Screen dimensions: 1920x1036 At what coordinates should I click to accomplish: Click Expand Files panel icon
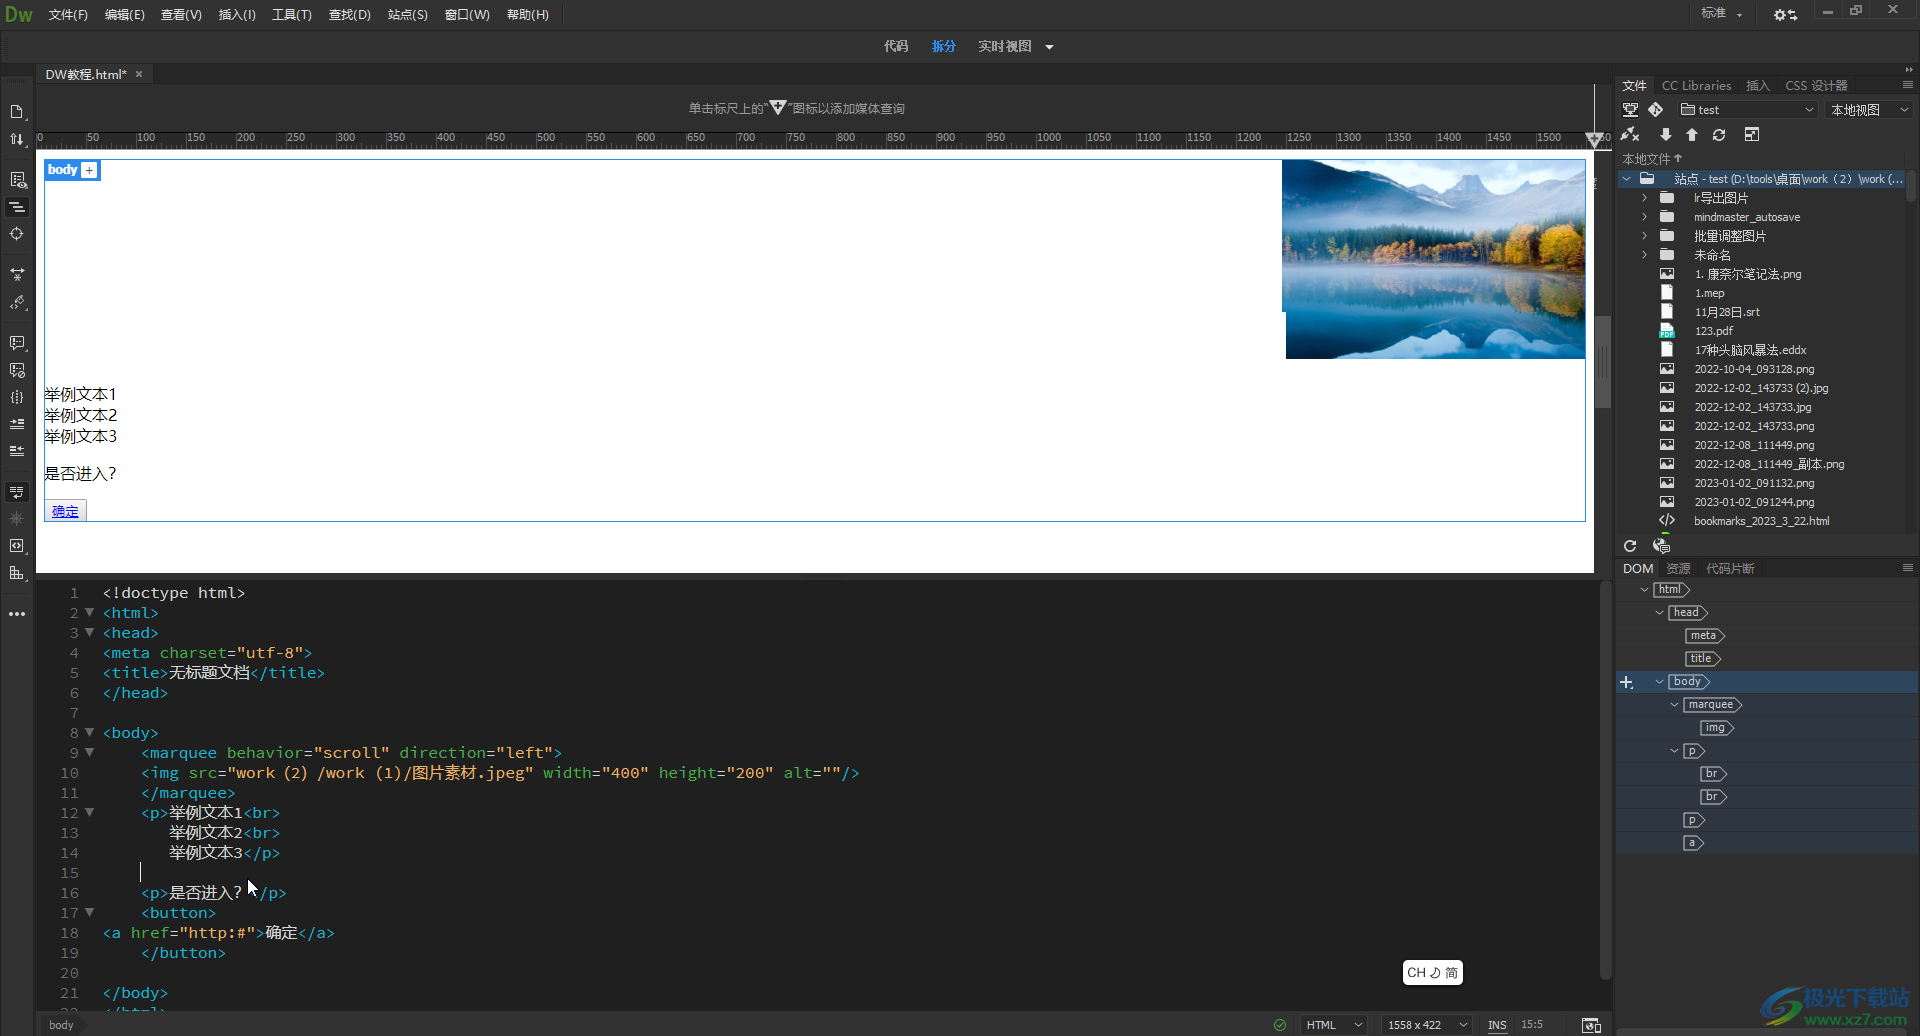click(x=1752, y=135)
